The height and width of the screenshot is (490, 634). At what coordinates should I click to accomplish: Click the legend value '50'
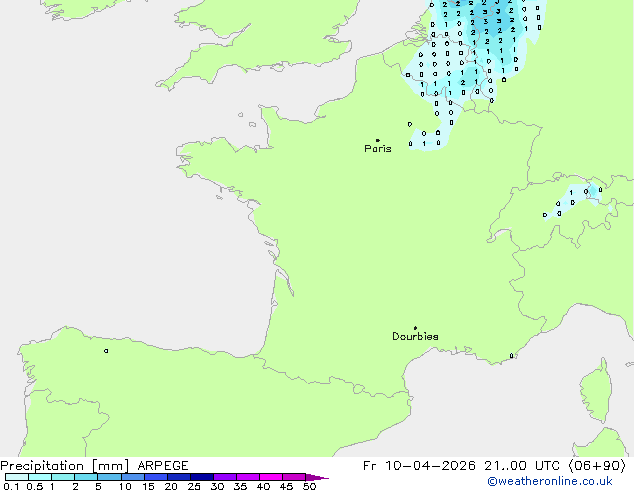[x=309, y=486]
